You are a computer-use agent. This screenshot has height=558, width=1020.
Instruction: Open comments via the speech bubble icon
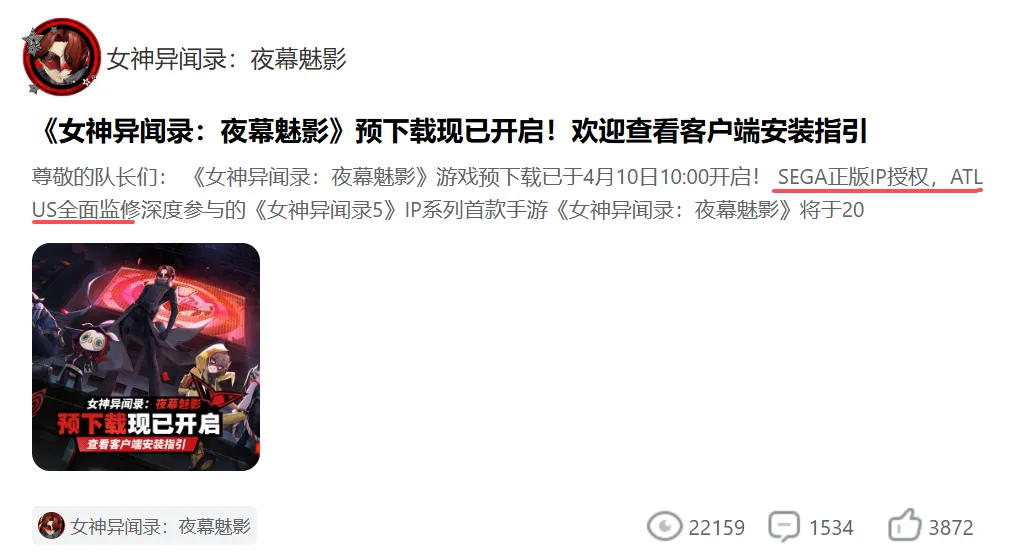point(784,526)
